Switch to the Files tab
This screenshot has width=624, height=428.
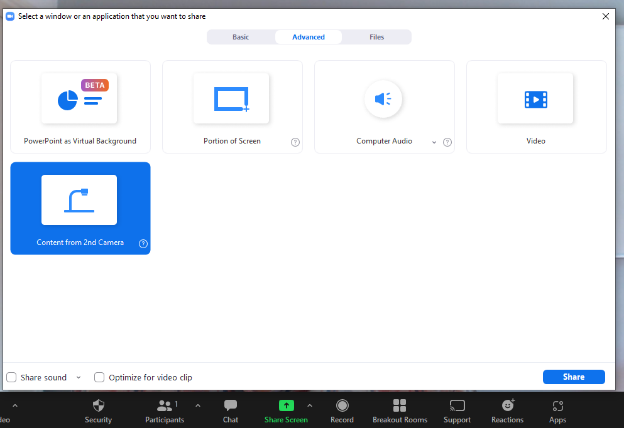coord(376,37)
